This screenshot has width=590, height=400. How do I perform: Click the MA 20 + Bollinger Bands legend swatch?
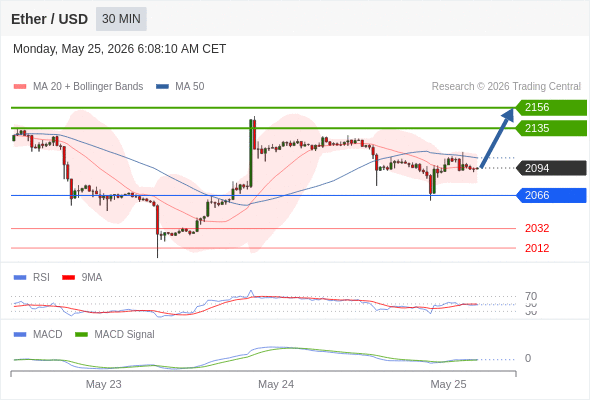point(20,87)
